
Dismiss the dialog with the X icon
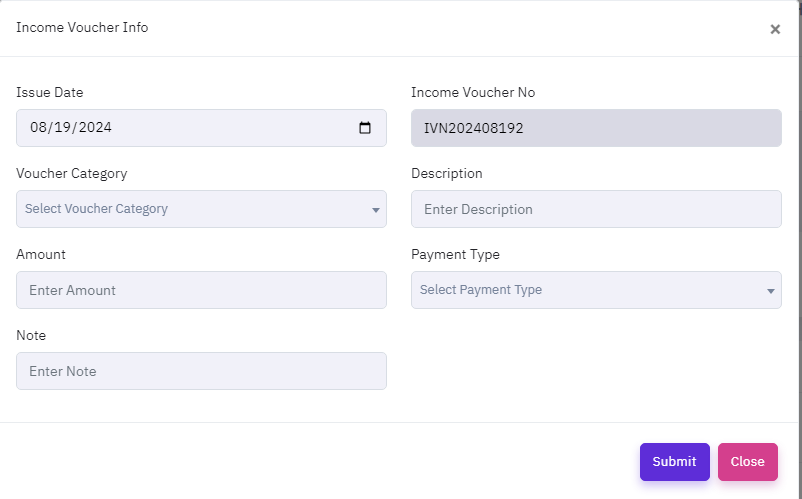775,29
